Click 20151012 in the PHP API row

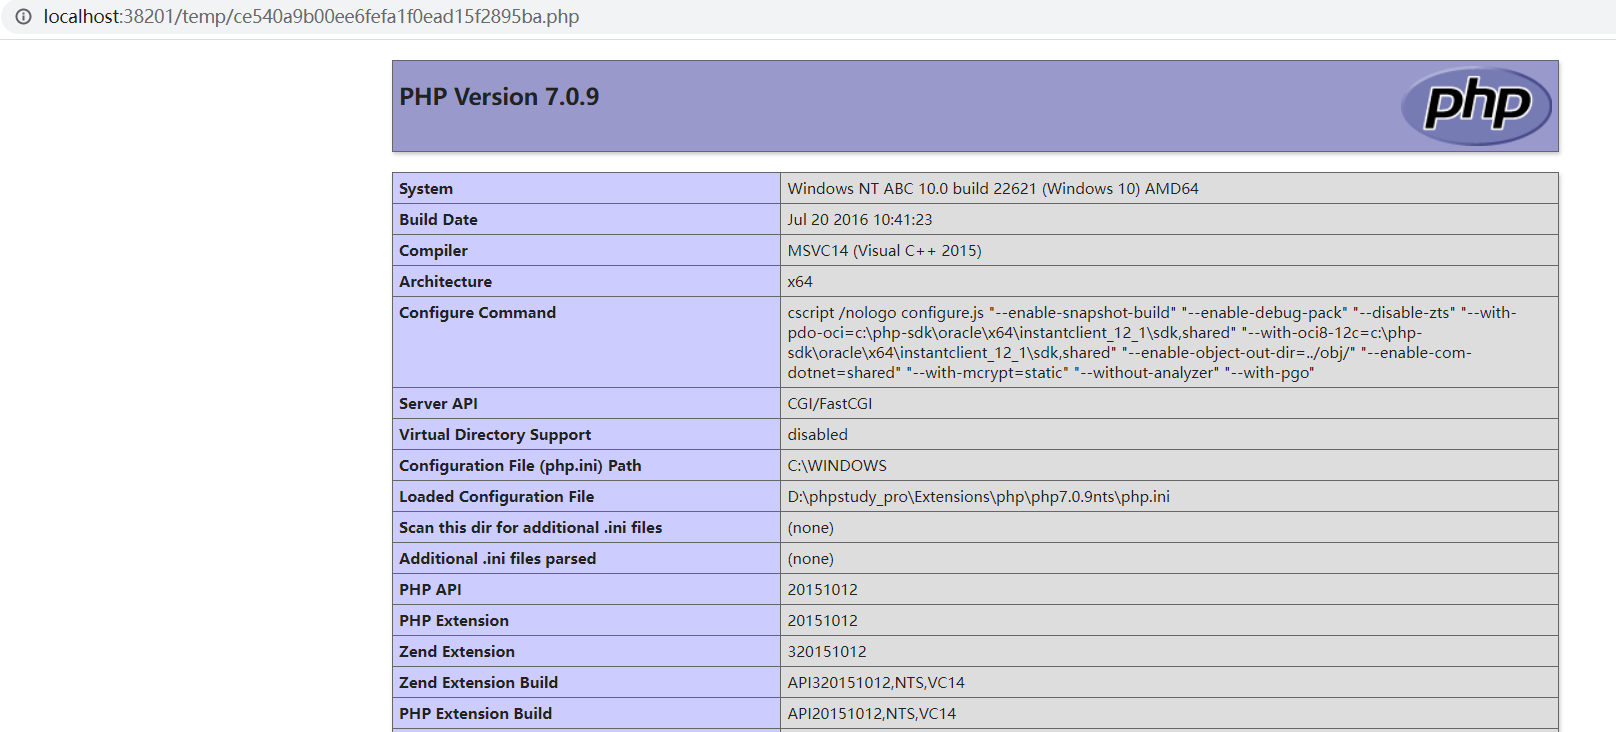823,590
